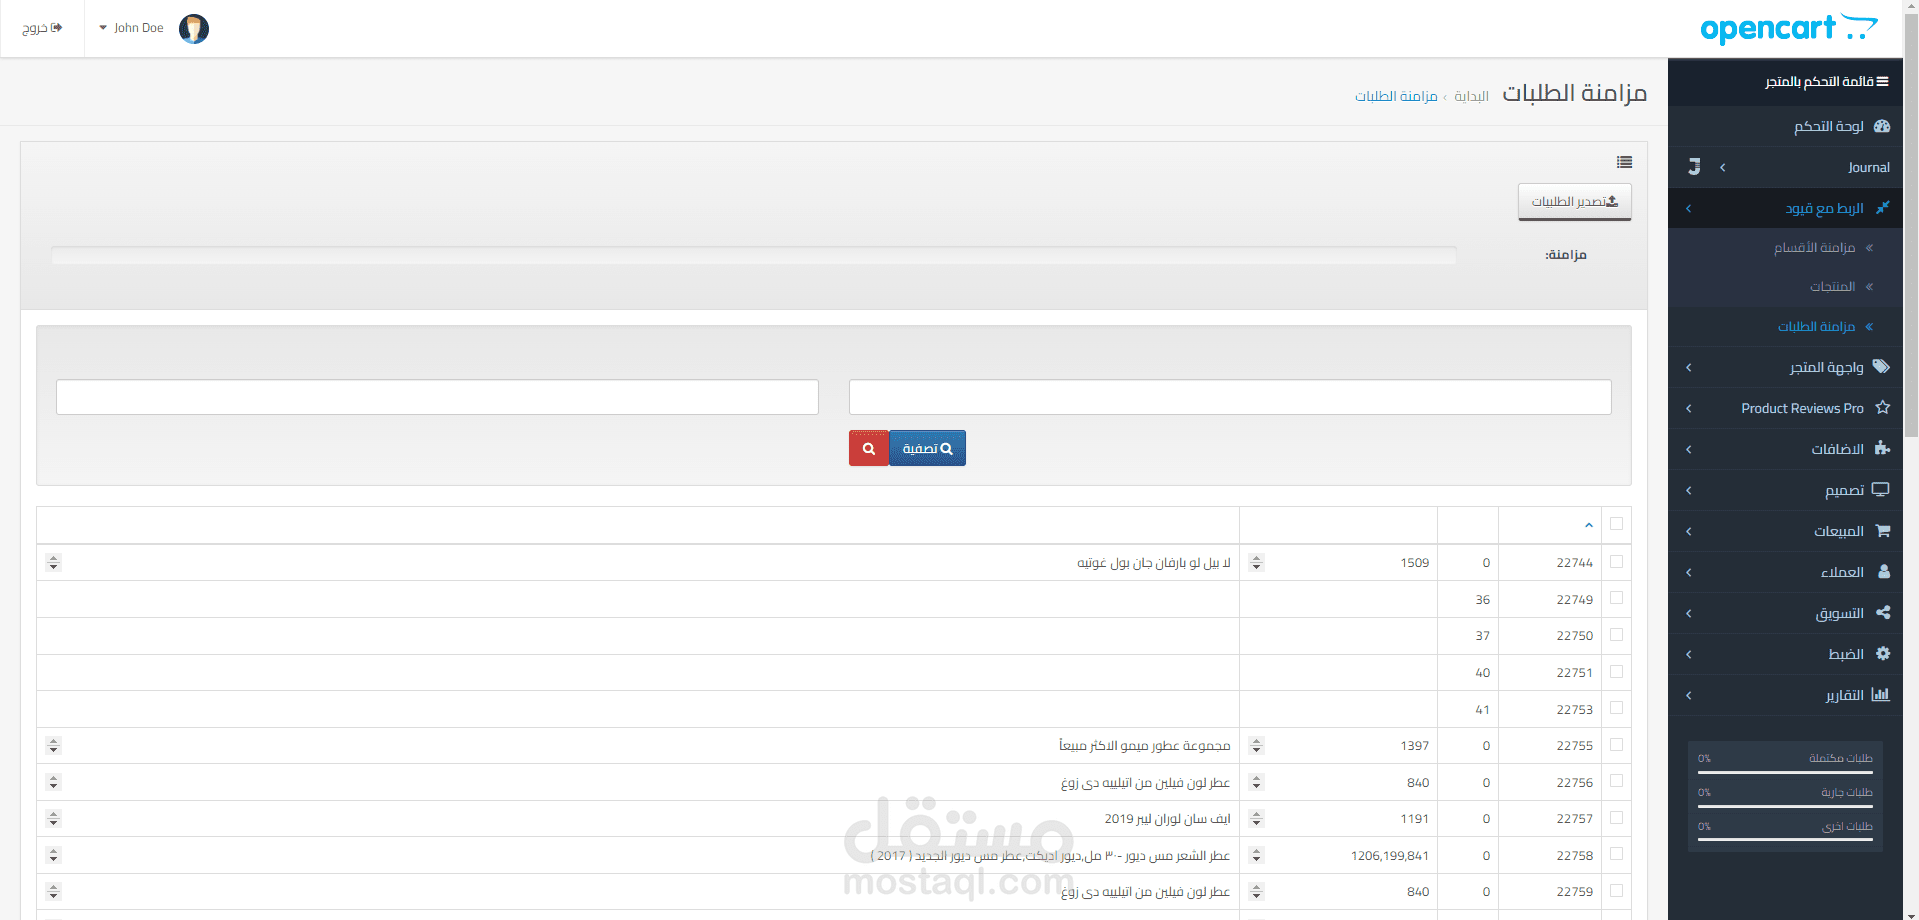Click double-arrow icon beside المنتجات
1919x920 pixels.
click(x=1869, y=287)
